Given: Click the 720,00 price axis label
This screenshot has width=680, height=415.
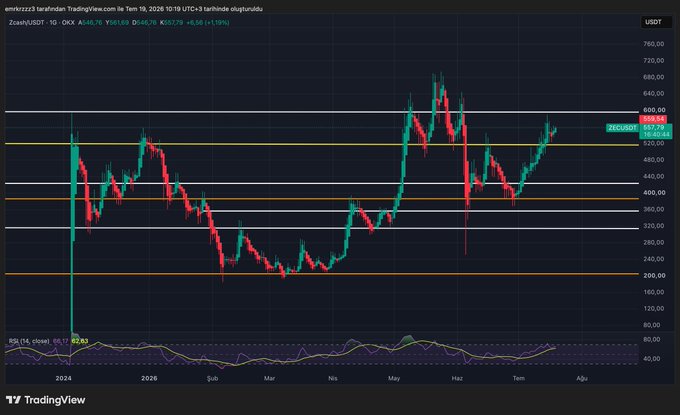Looking at the screenshot, I should (654, 60).
